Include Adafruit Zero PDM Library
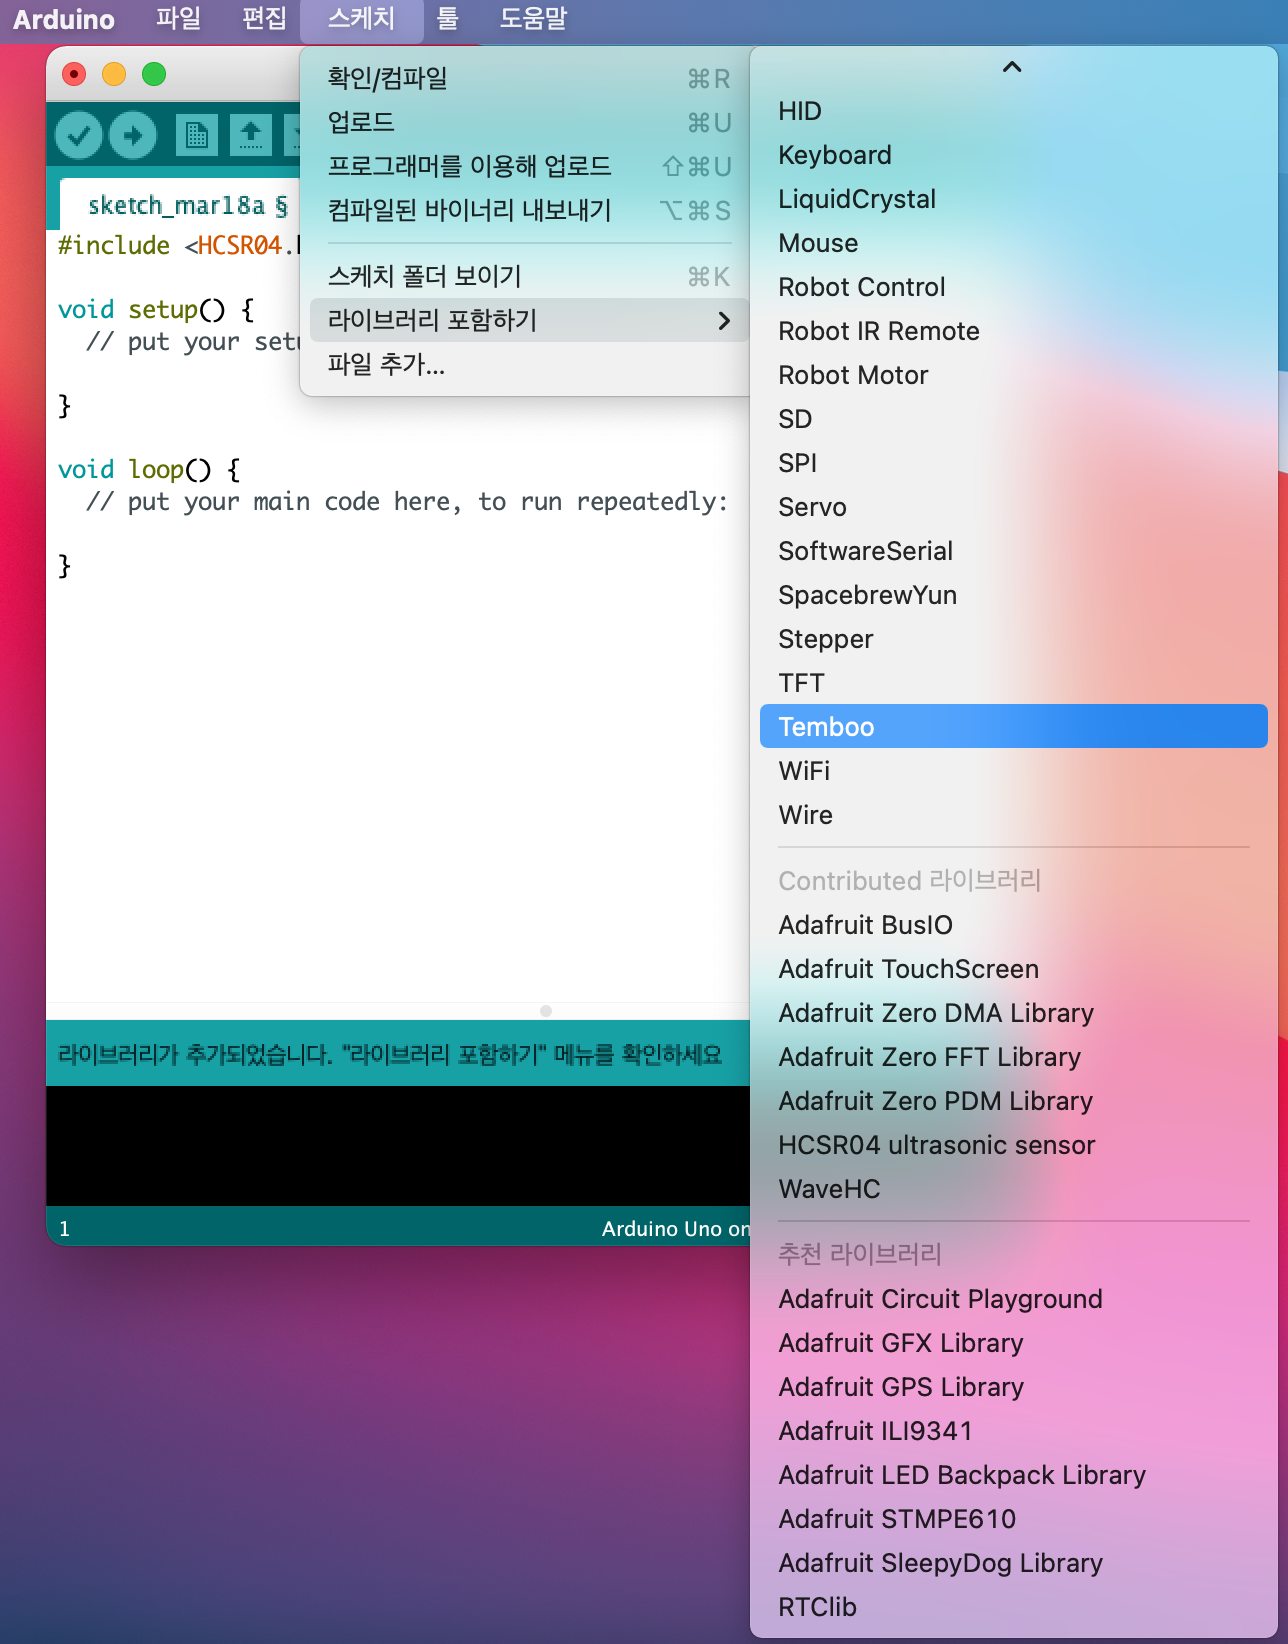1288x1644 pixels. (x=1014, y=1101)
